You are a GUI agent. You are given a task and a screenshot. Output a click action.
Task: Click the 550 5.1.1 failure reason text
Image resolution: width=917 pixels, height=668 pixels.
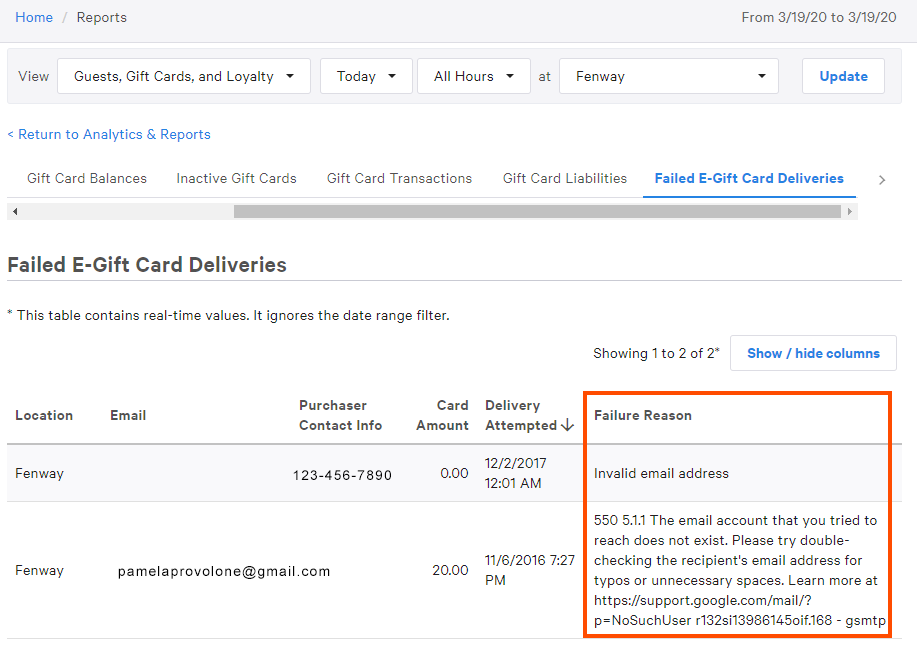point(740,570)
